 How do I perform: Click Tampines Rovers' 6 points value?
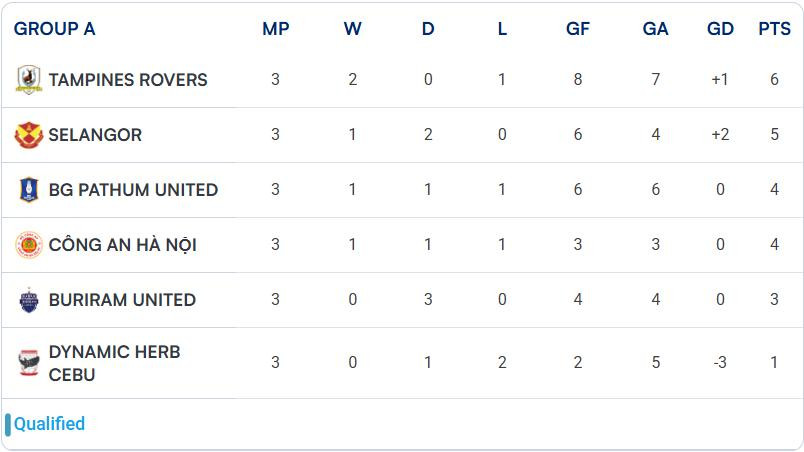(774, 80)
